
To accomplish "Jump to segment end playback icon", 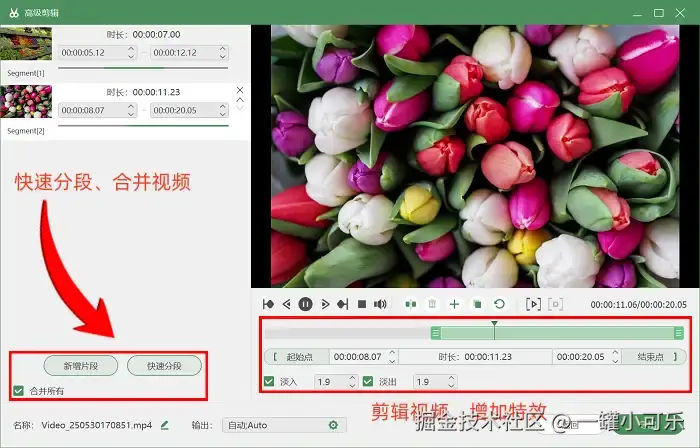I will (342, 304).
